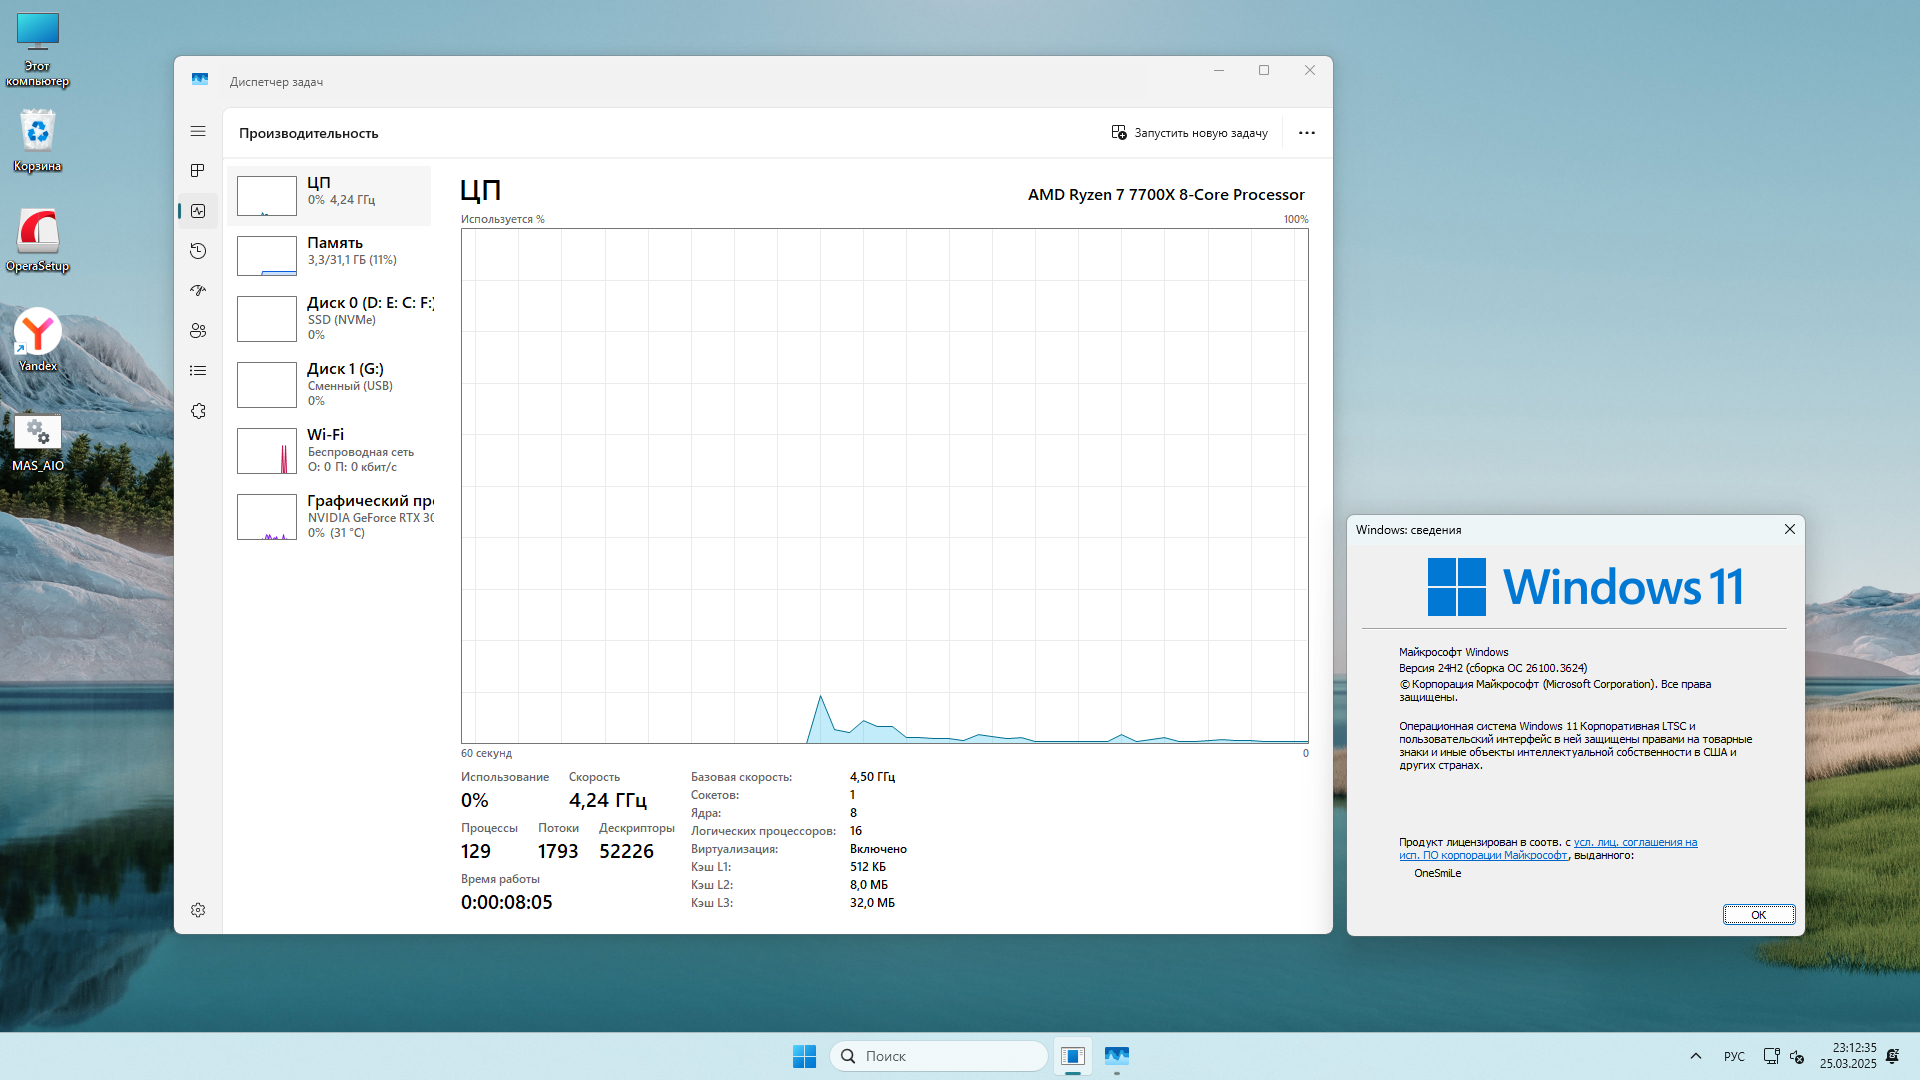Open Task Manager settings gear
The height and width of the screenshot is (1080, 1920).
coord(198,910)
